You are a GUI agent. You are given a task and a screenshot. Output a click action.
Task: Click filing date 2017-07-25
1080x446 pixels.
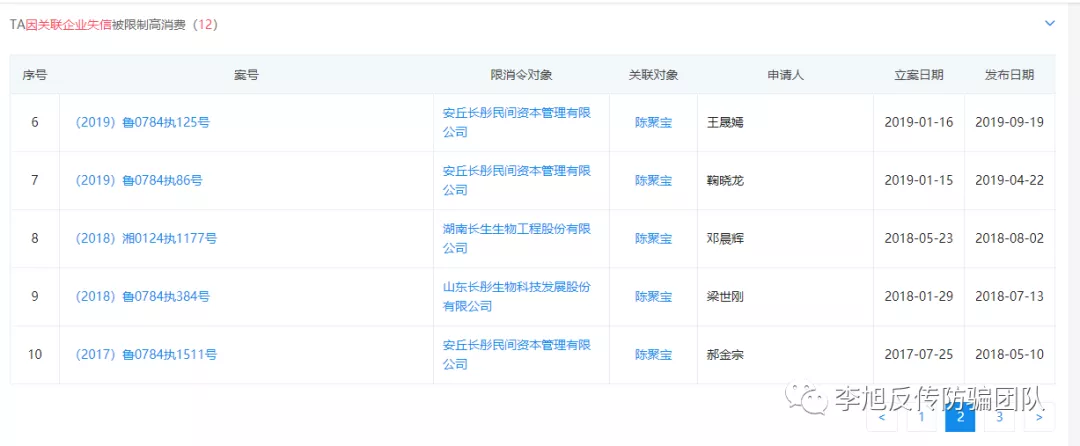click(919, 355)
